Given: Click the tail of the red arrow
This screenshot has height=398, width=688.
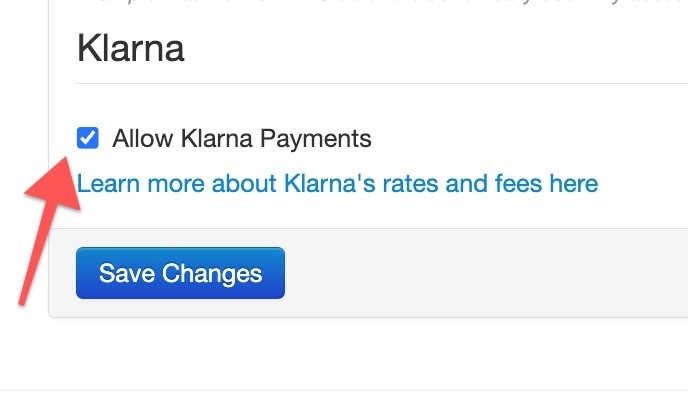Looking at the screenshot, I should click(x=23, y=301).
